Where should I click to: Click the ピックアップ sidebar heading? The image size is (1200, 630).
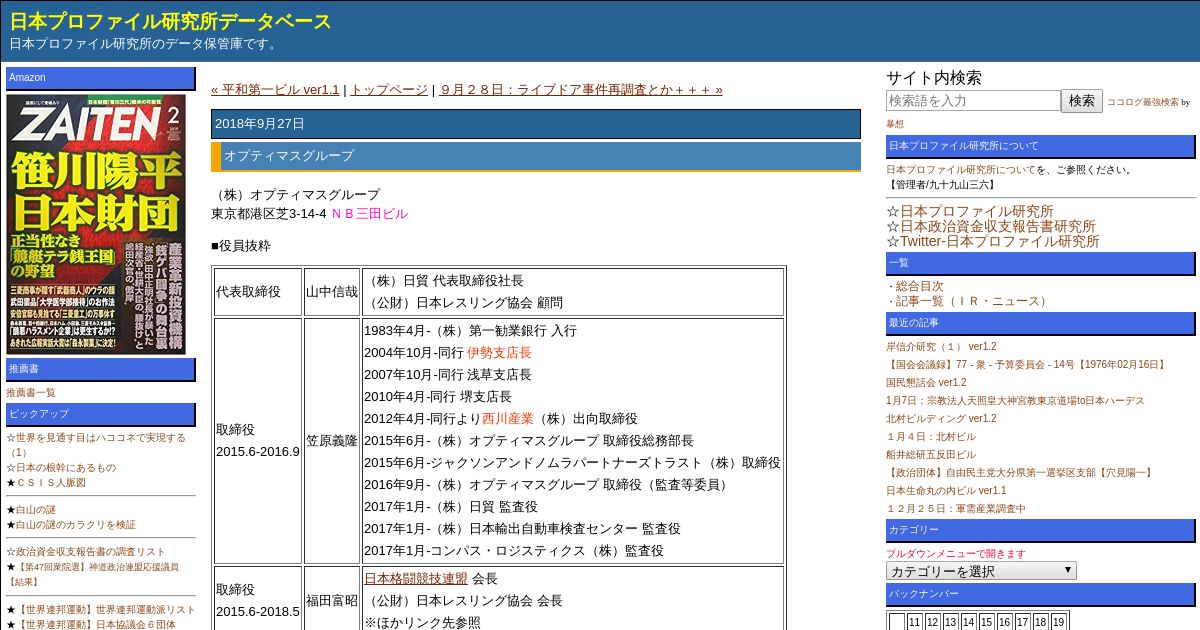pos(101,414)
